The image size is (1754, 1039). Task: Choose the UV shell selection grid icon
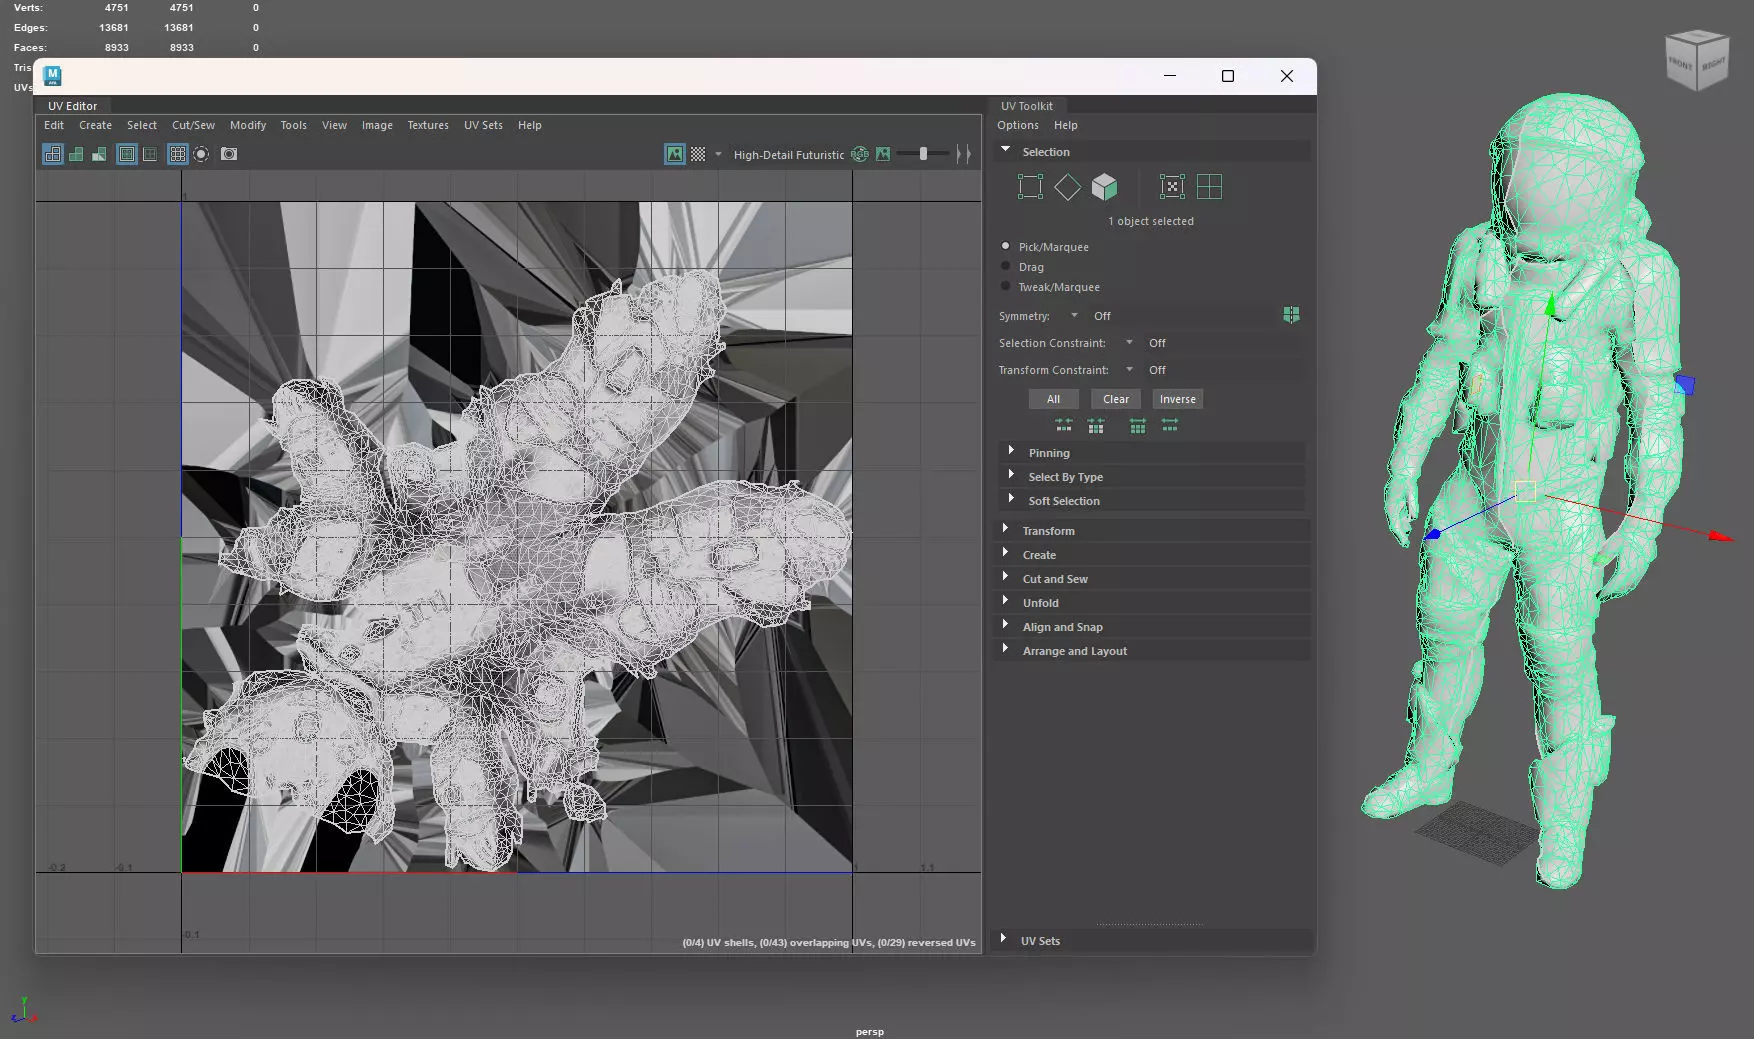click(x=1209, y=187)
